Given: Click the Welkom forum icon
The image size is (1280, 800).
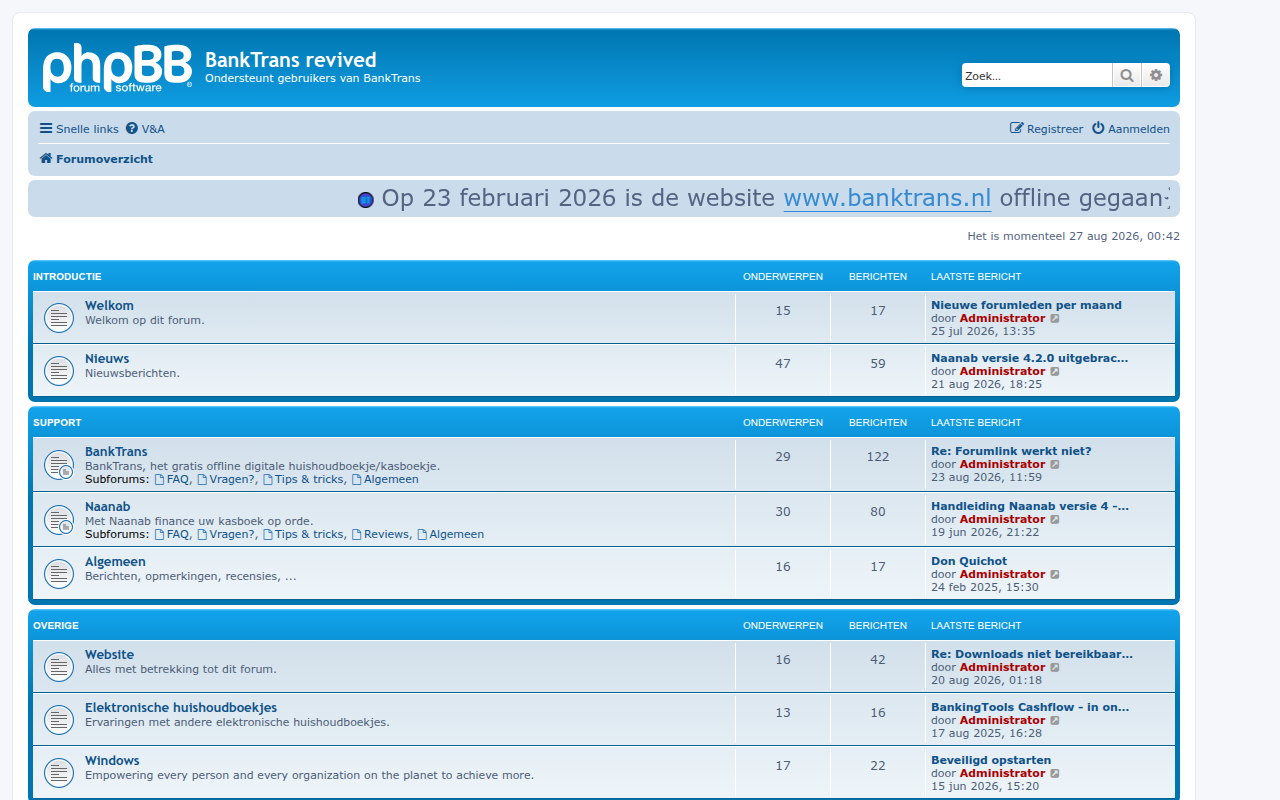Looking at the screenshot, I should tap(59, 318).
